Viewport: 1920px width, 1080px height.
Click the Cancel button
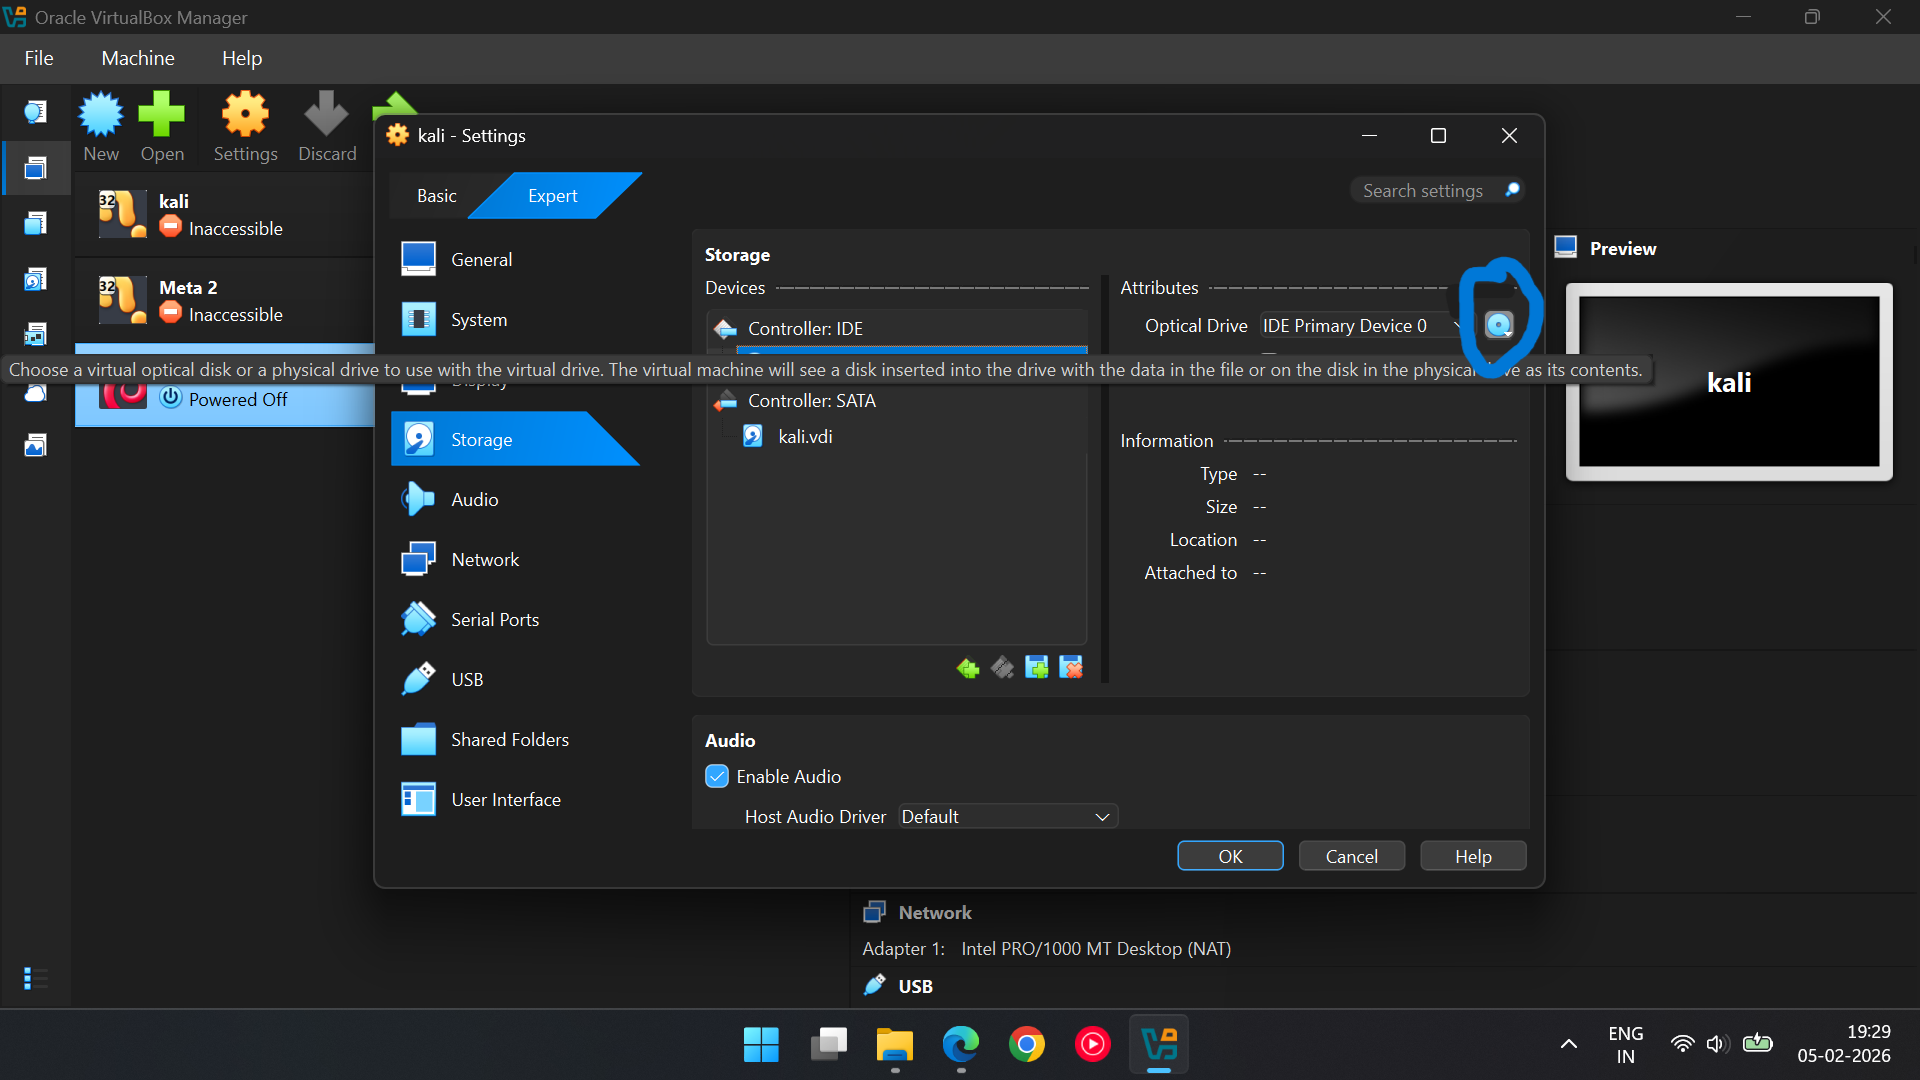pos(1351,857)
